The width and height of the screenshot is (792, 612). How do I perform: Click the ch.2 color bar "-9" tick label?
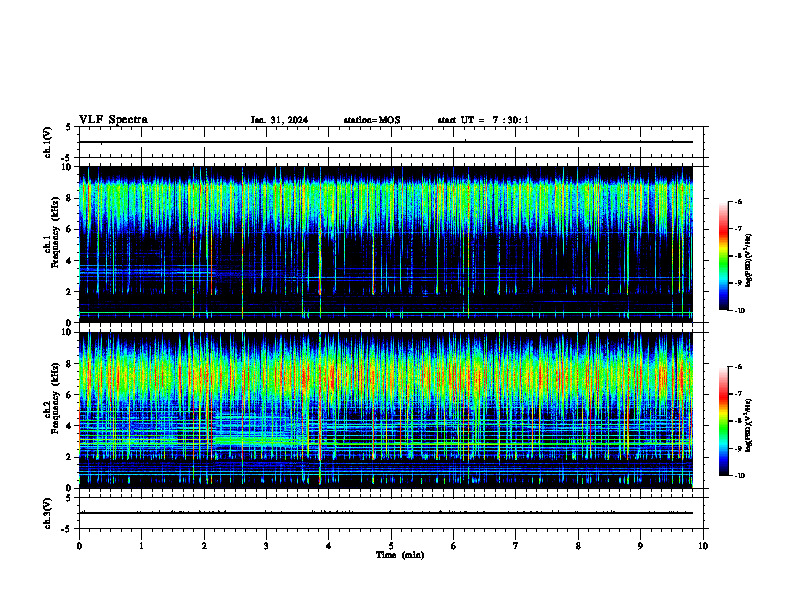pos(738,448)
